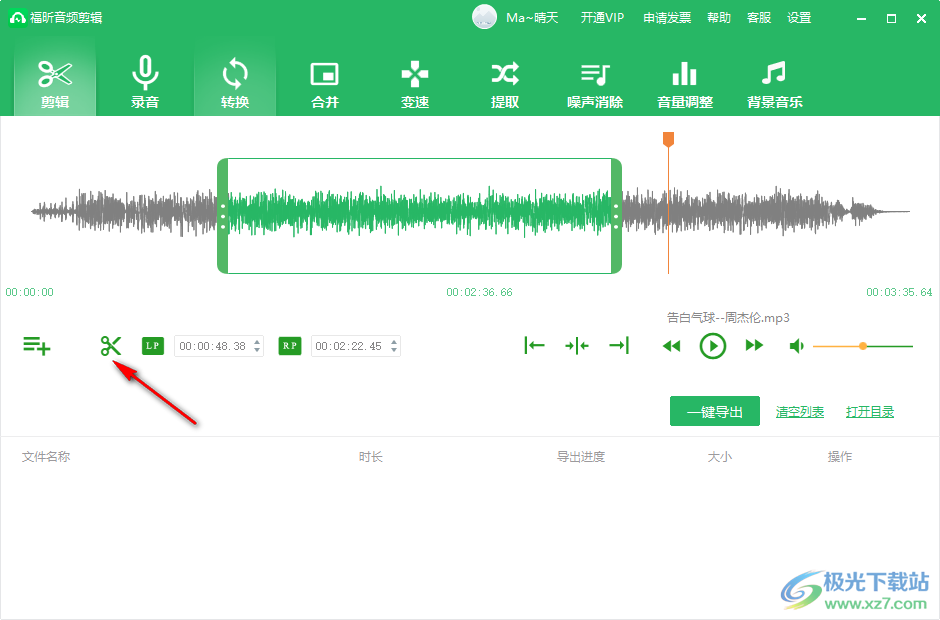Decrease the LP time with down arrow
The height and width of the screenshot is (620, 940).
(257, 350)
